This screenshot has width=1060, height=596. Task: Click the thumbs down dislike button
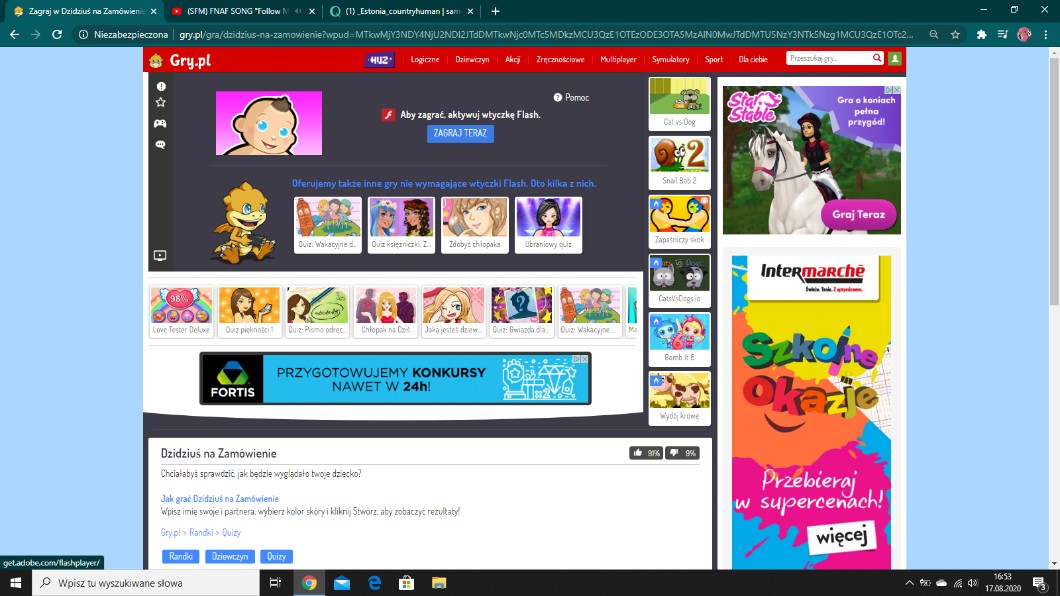(x=681, y=453)
